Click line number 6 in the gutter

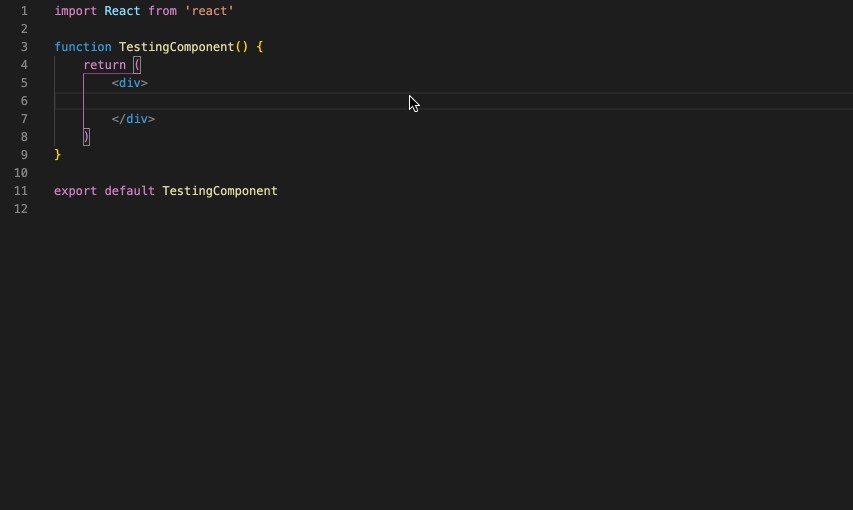click(x=24, y=101)
